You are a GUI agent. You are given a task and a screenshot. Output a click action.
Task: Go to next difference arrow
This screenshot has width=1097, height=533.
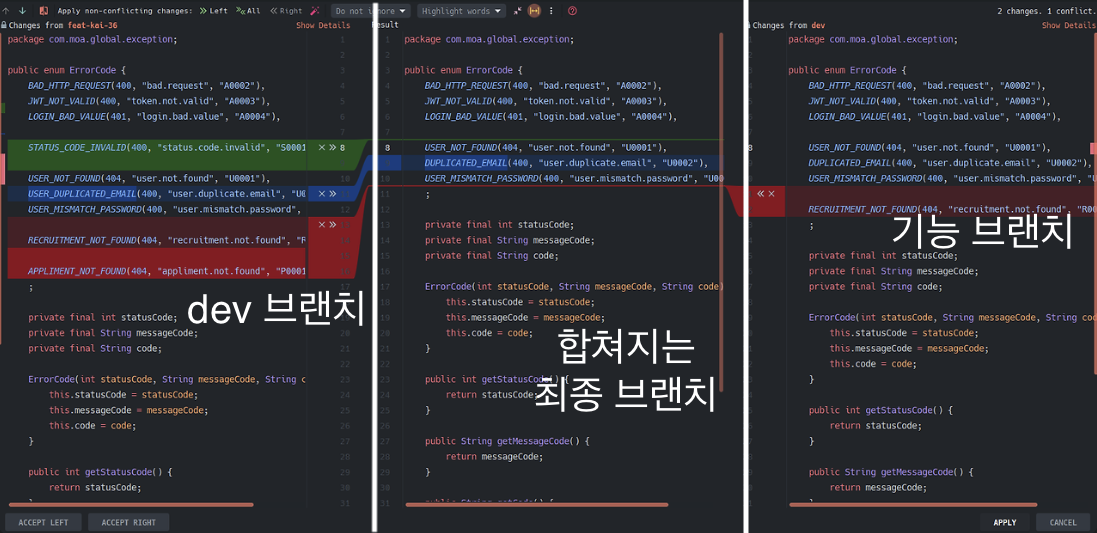coord(22,10)
